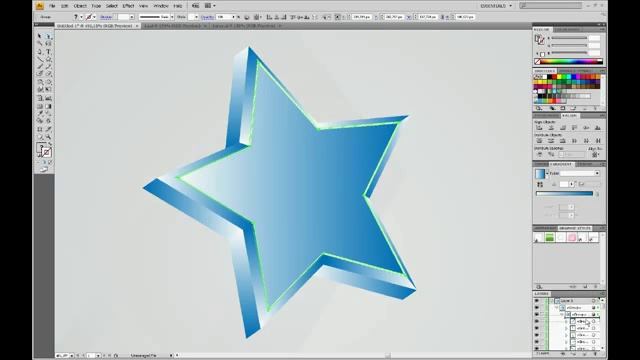Switch to the Graphic Styles panel tab
640x360 pixels.
pyautogui.click(x=574, y=228)
